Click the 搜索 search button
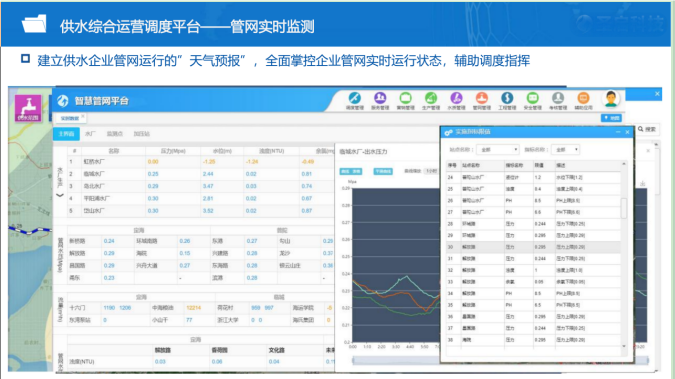This screenshot has height=379, width=675. [x=647, y=129]
